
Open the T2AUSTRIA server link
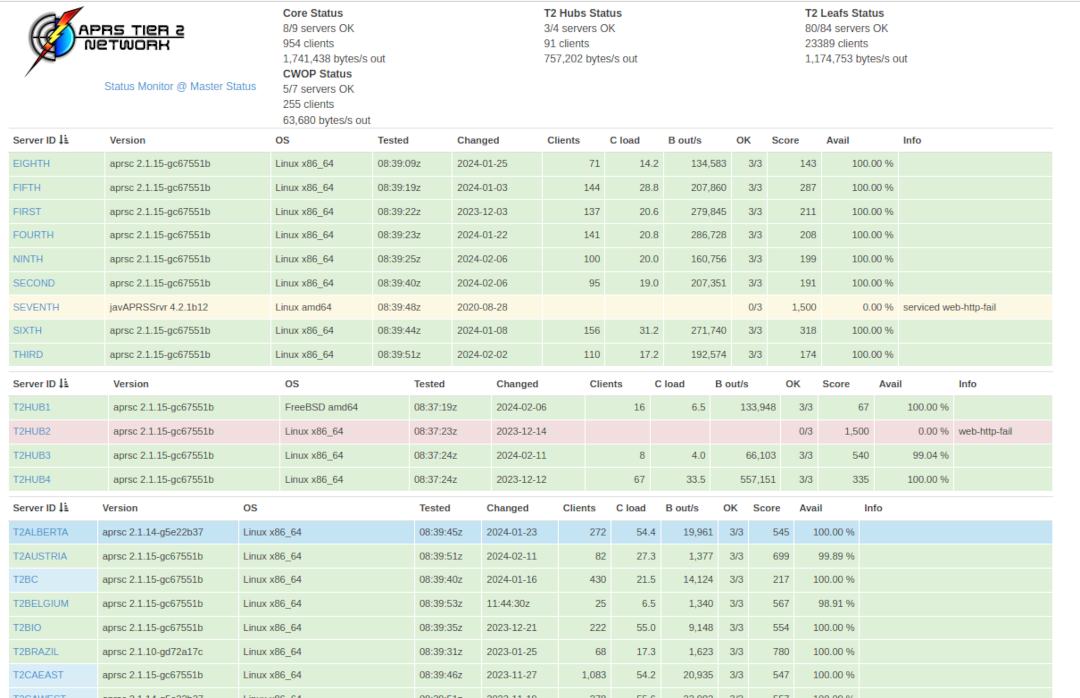tap(40, 556)
